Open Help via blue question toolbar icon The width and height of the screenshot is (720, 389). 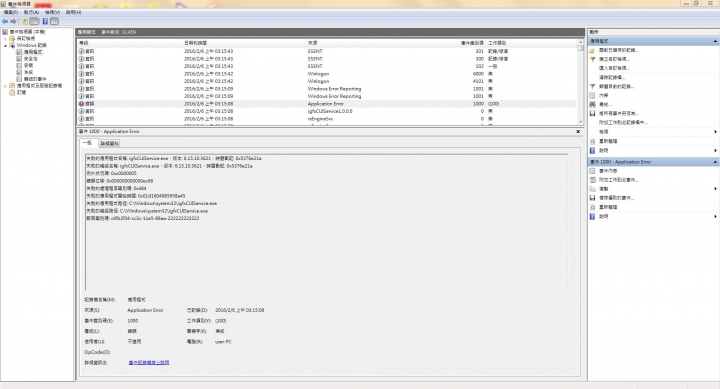point(45,22)
